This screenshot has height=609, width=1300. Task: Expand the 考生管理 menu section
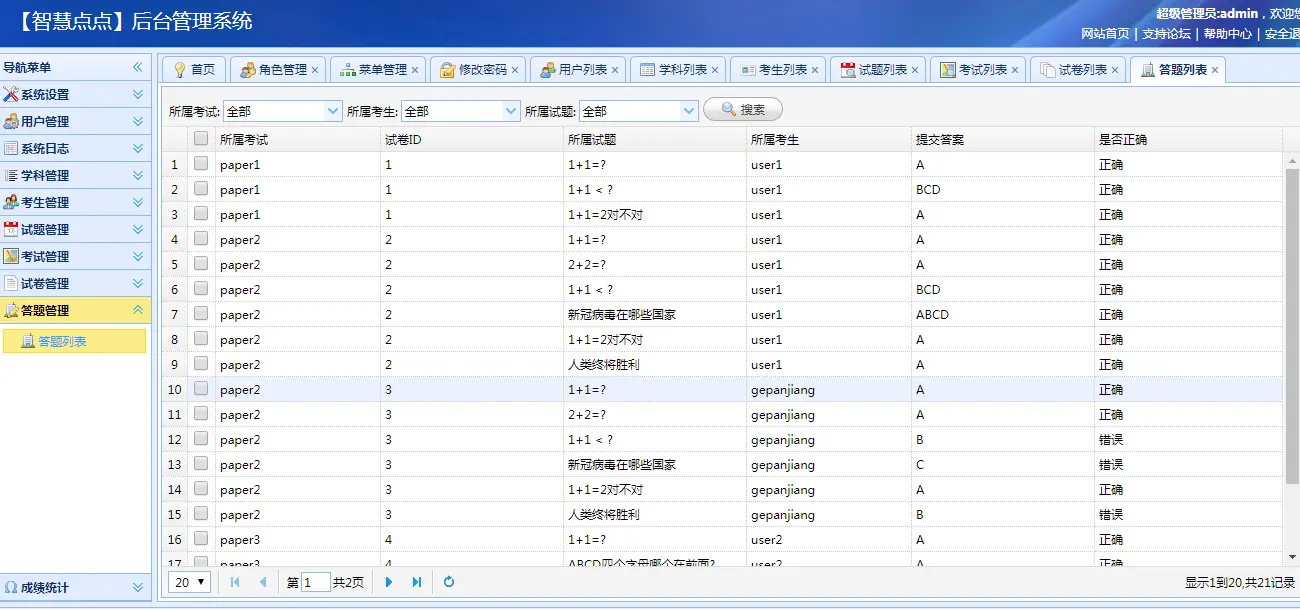138,203
